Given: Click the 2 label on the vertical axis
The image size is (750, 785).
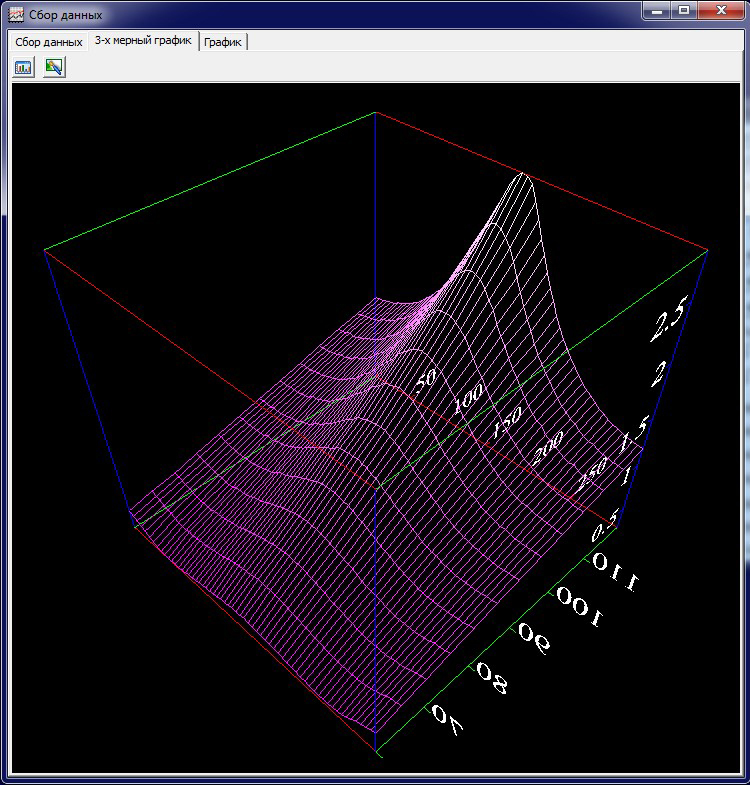Looking at the screenshot, I should [x=659, y=375].
